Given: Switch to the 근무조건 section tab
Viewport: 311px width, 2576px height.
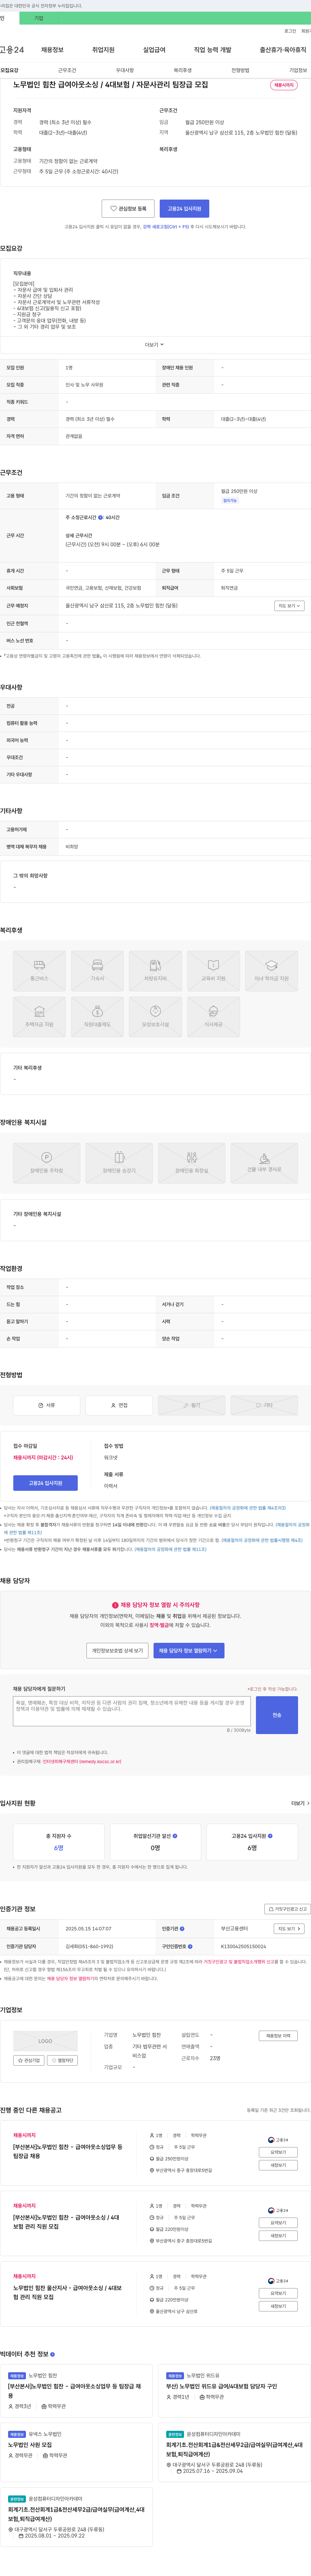Looking at the screenshot, I should 67,71.
